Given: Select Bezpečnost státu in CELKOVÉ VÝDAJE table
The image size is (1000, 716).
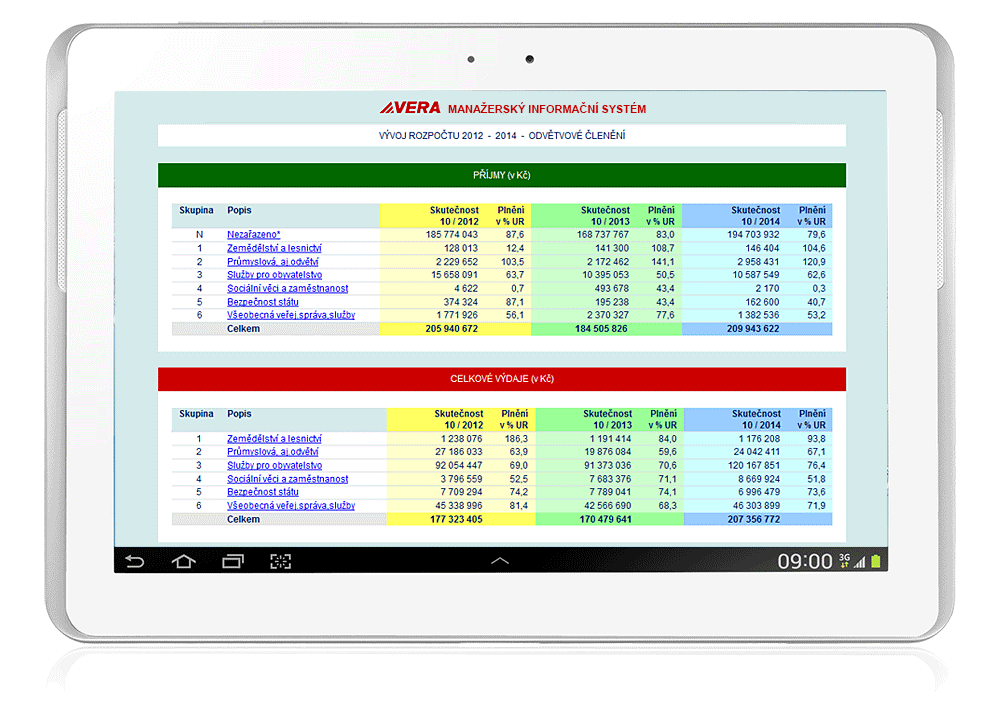Looking at the screenshot, I should click(x=262, y=493).
